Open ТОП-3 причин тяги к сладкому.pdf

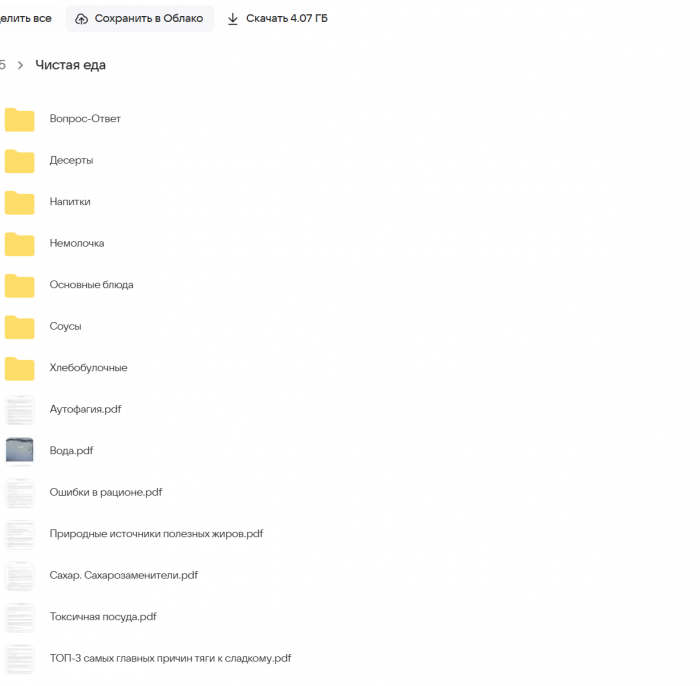point(170,658)
